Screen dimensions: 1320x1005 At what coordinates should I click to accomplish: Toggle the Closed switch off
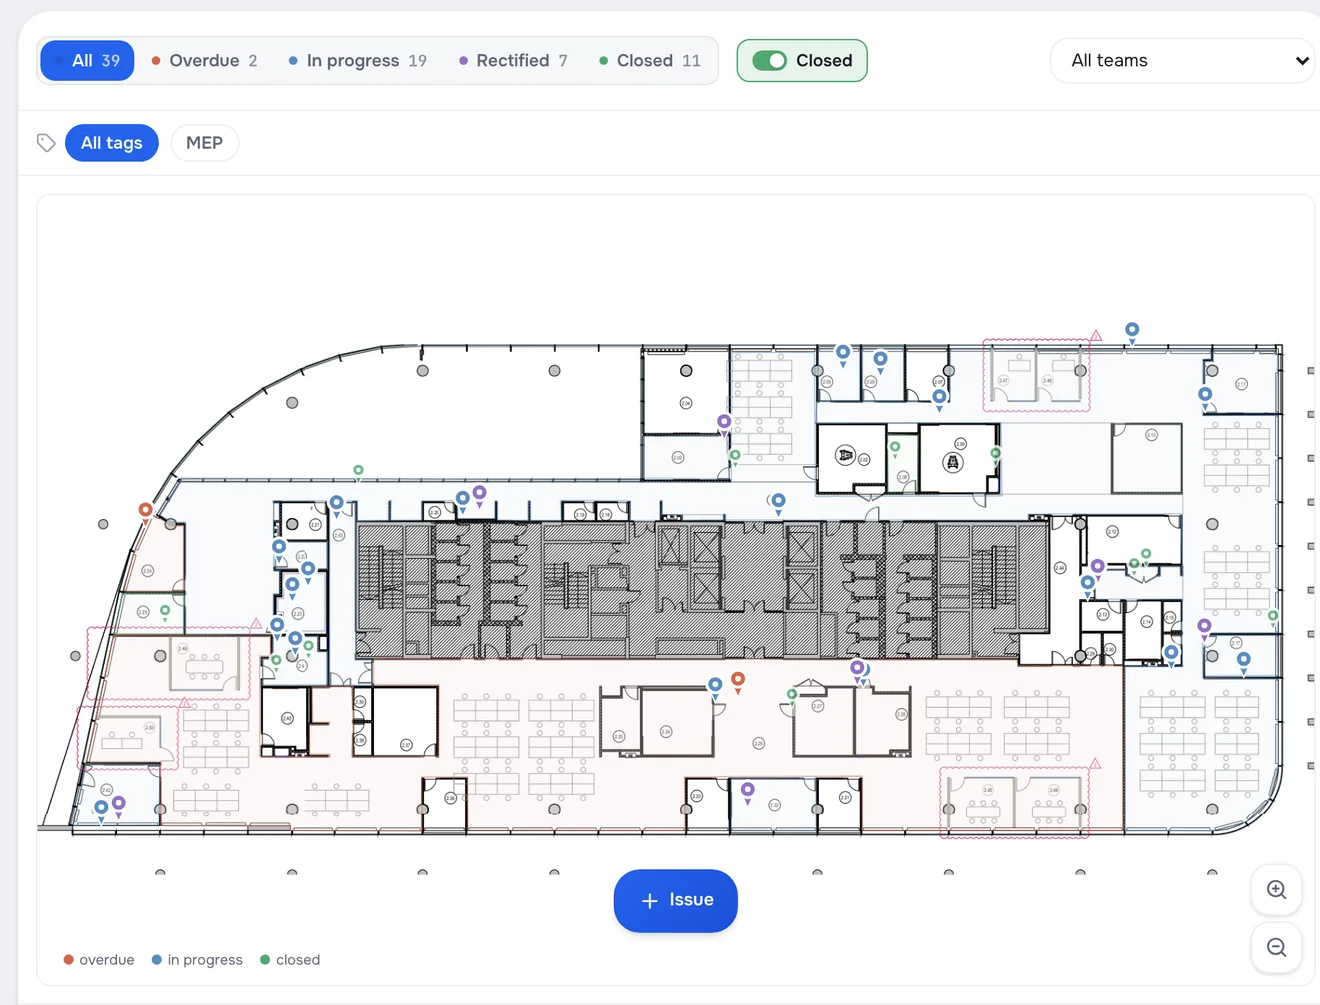pos(769,61)
